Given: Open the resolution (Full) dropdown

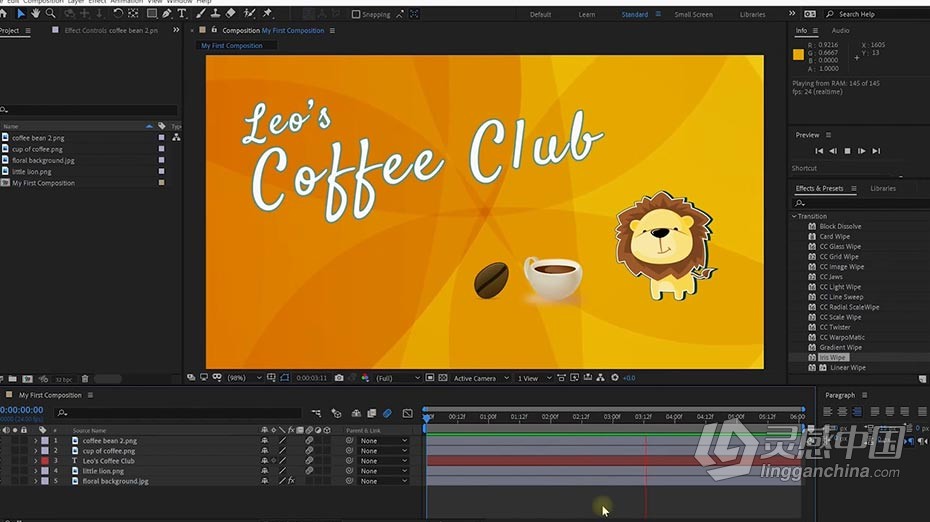Looking at the screenshot, I should point(398,378).
